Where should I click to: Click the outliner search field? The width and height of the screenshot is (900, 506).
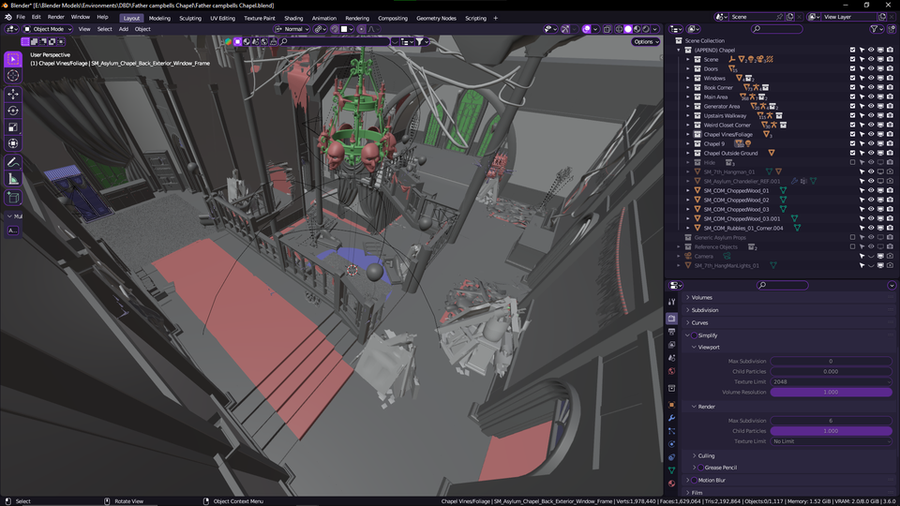click(x=777, y=29)
